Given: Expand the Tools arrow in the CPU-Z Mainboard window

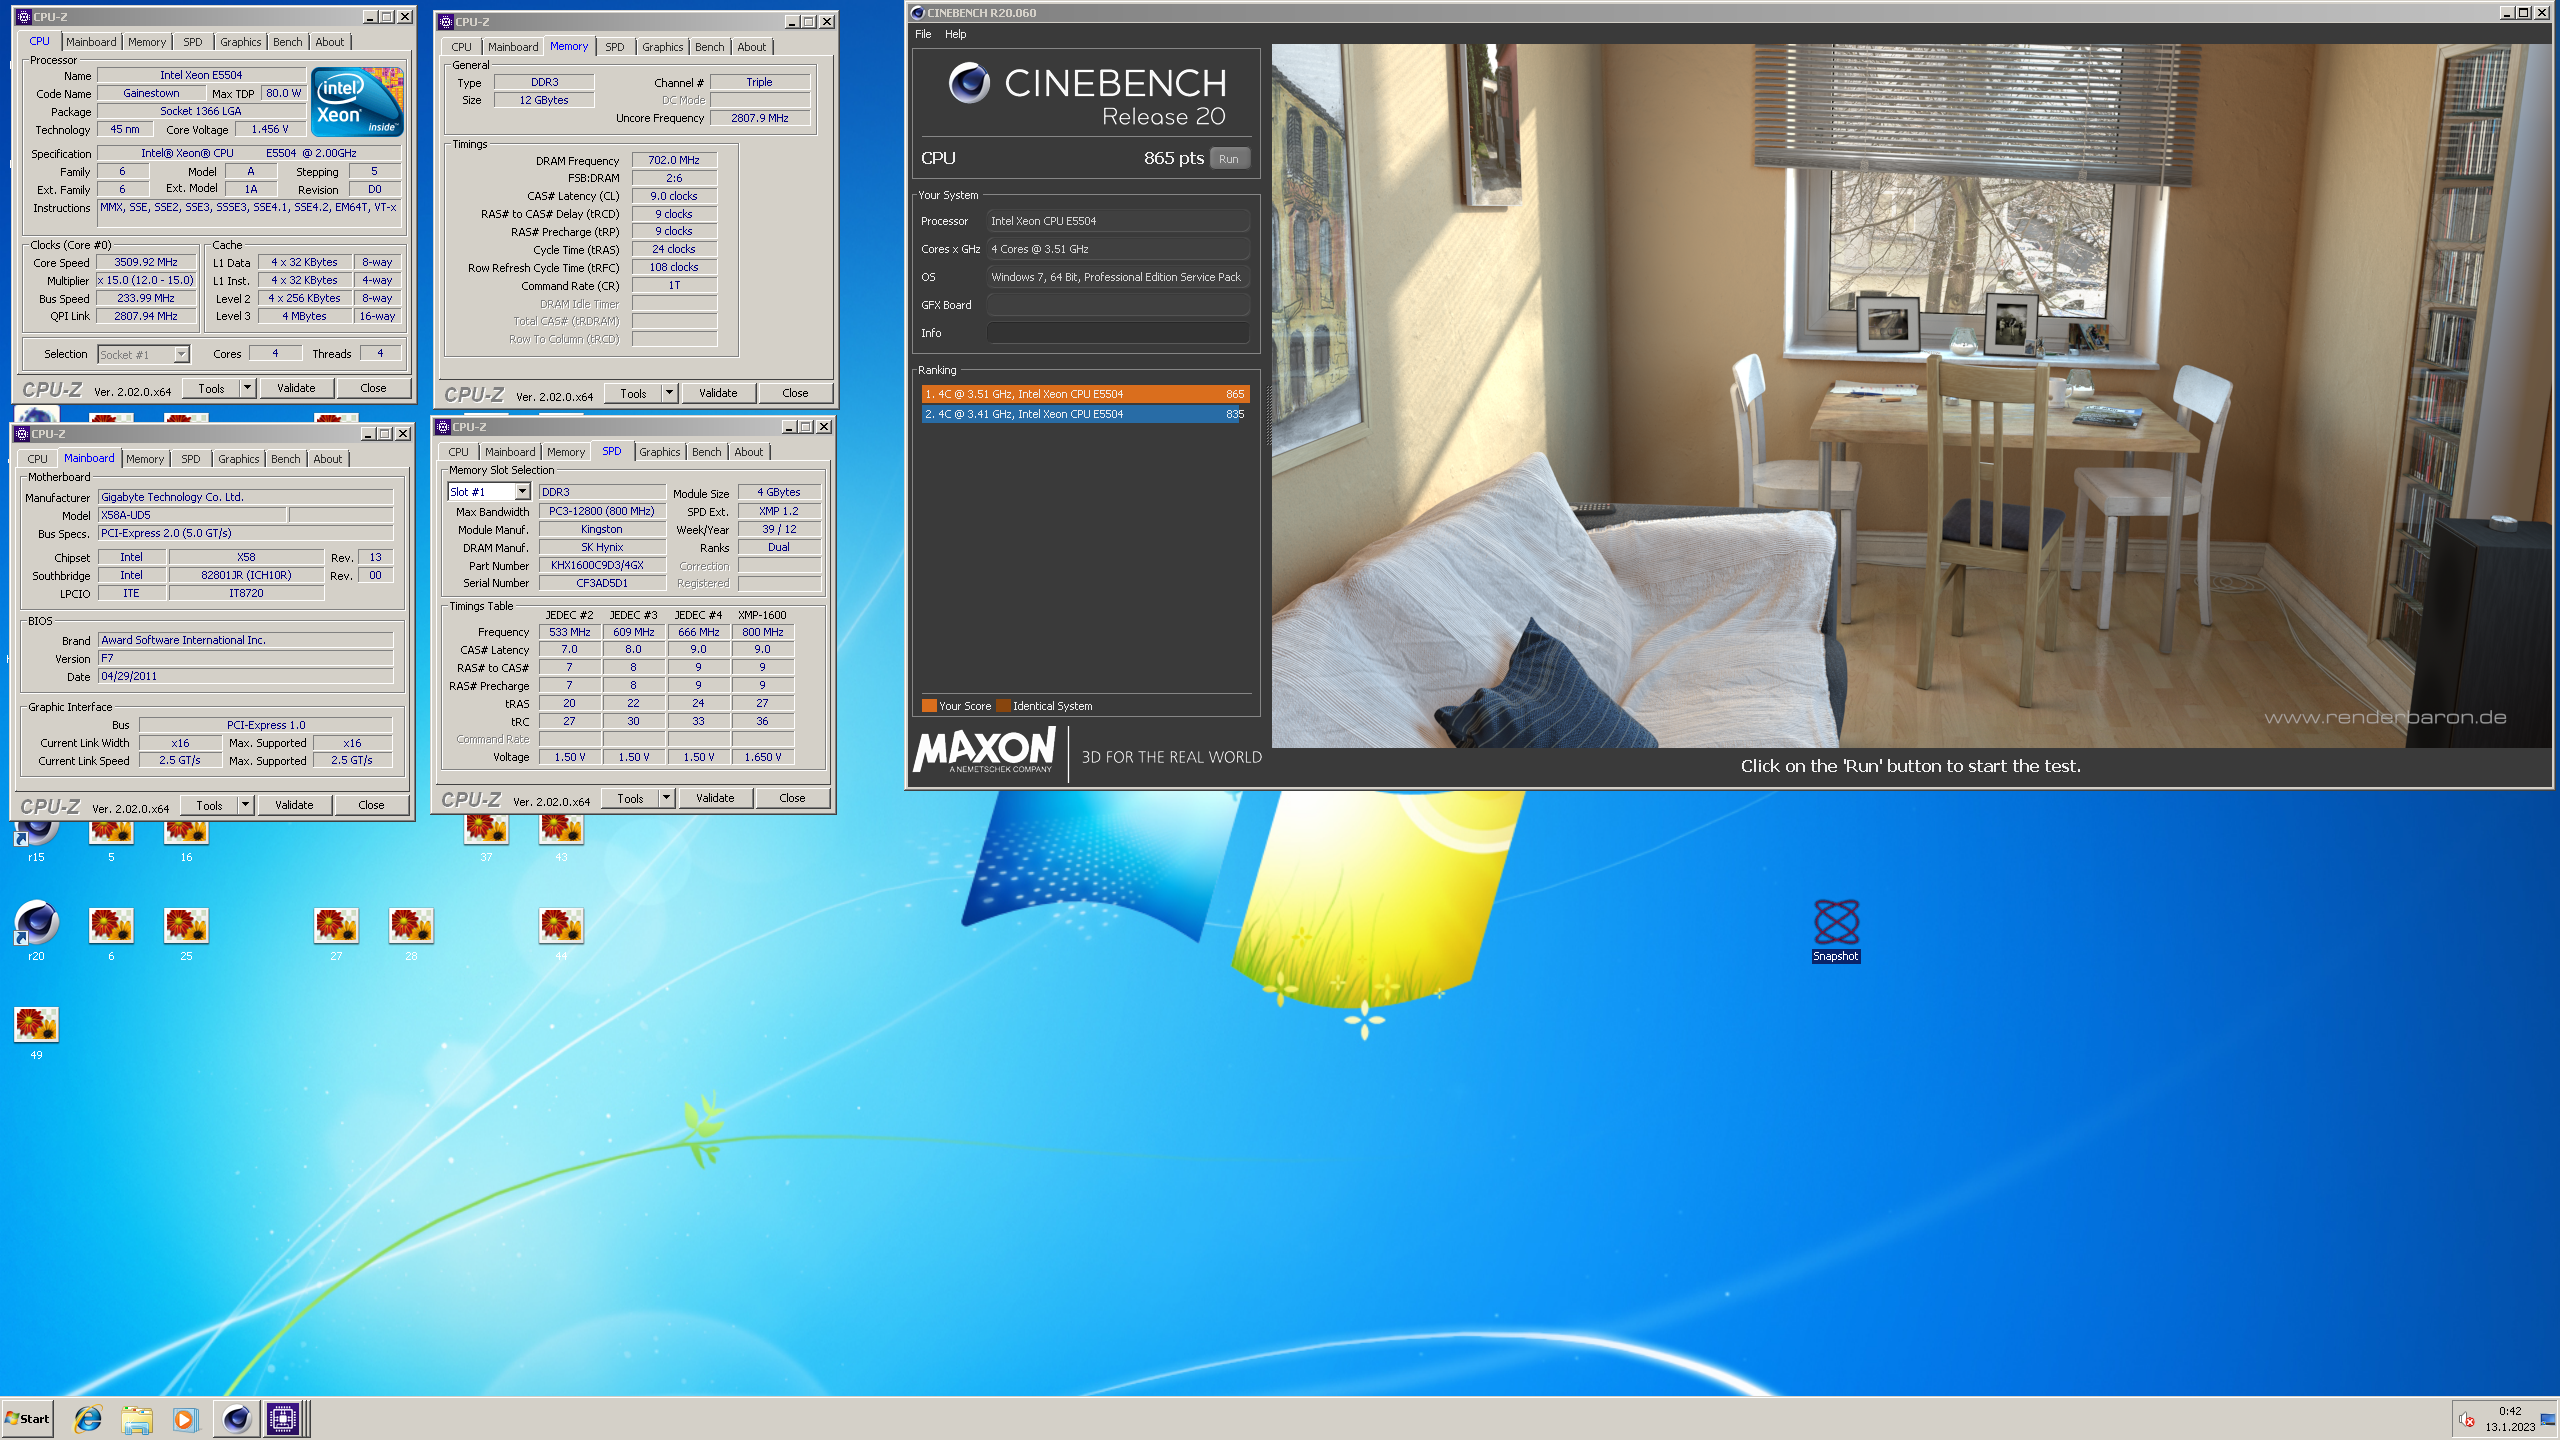Looking at the screenshot, I should (245, 805).
